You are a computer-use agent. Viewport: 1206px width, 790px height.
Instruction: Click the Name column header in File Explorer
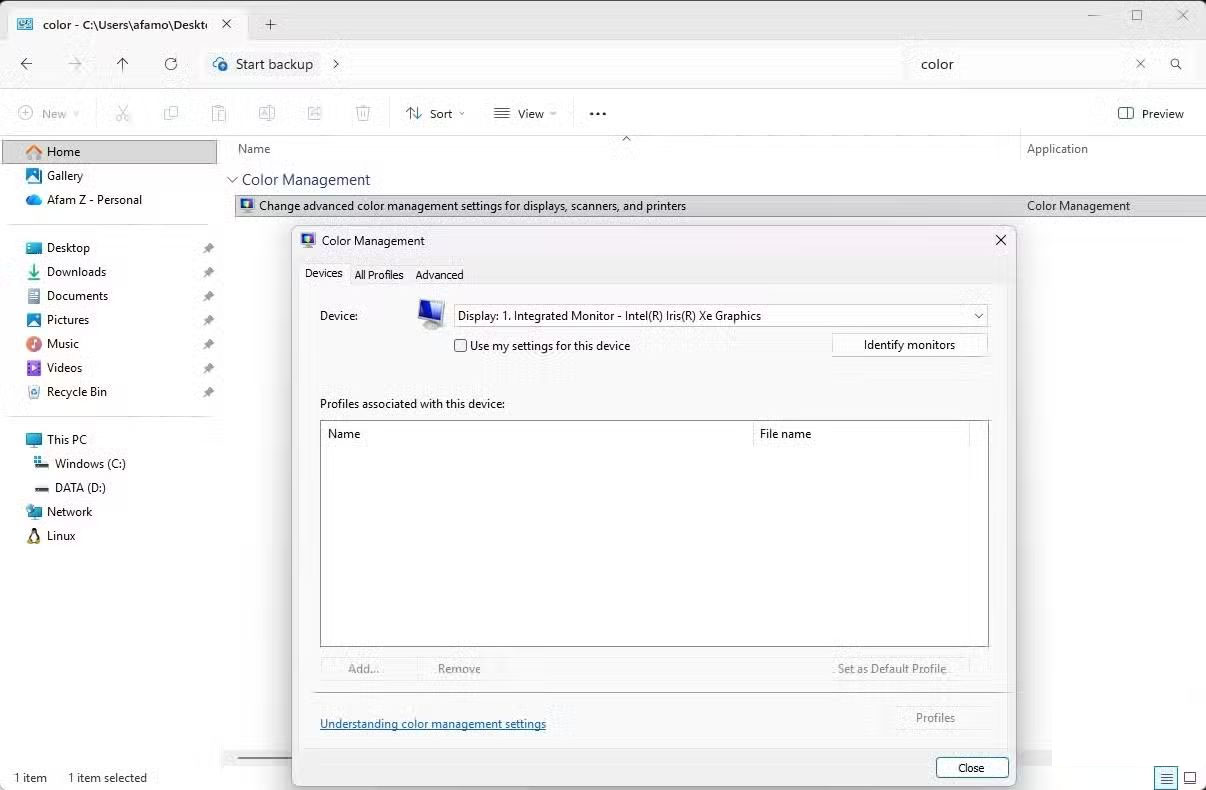coord(254,149)
